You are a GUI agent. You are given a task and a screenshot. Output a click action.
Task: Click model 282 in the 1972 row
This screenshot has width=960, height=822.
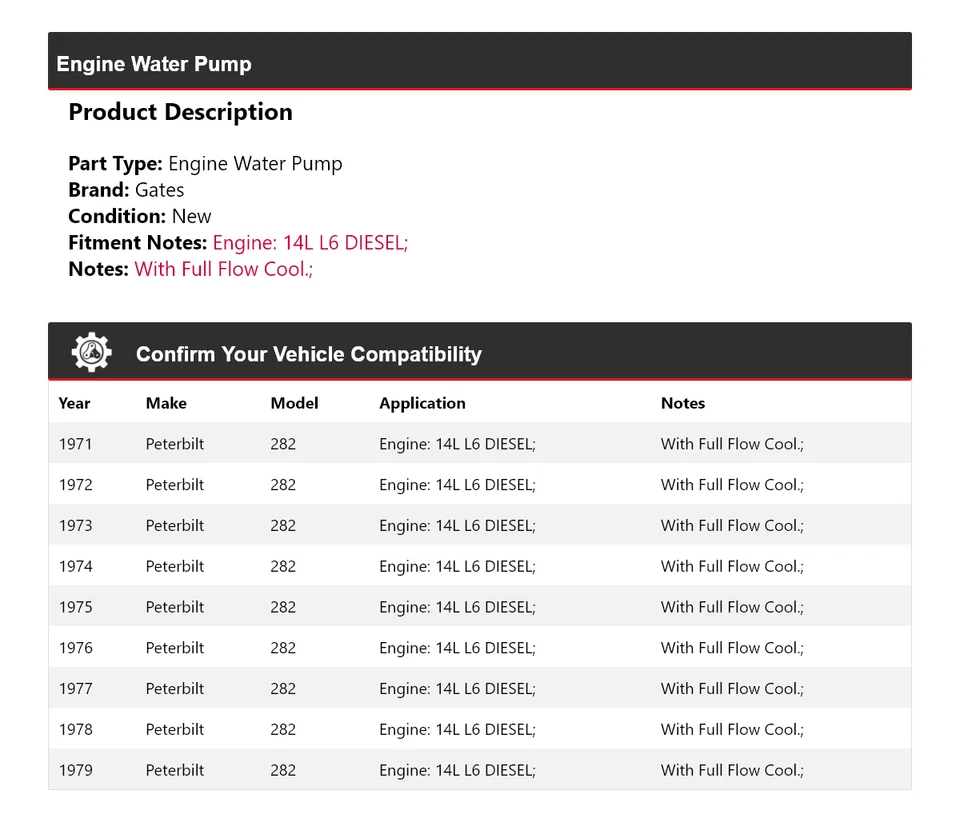[283, 485]
